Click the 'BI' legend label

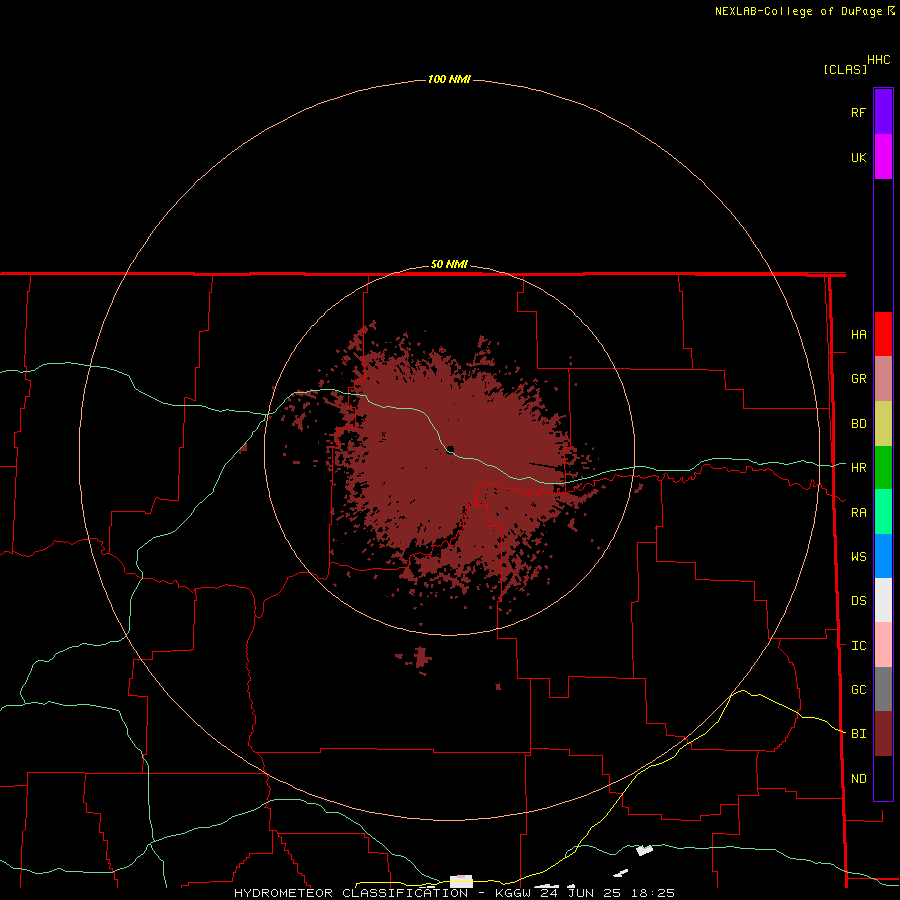click(858, 734)
